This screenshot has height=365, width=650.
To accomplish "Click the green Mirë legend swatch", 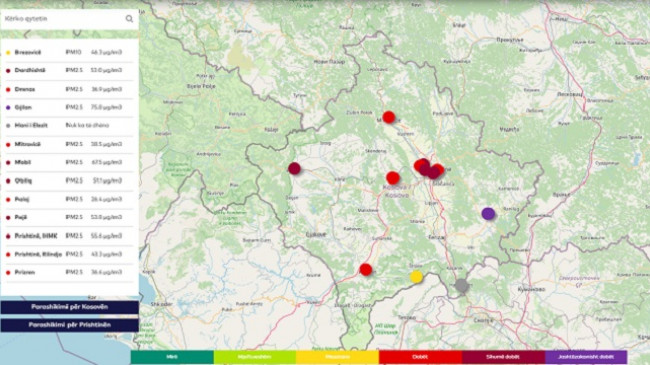I will tap(172, 357).
